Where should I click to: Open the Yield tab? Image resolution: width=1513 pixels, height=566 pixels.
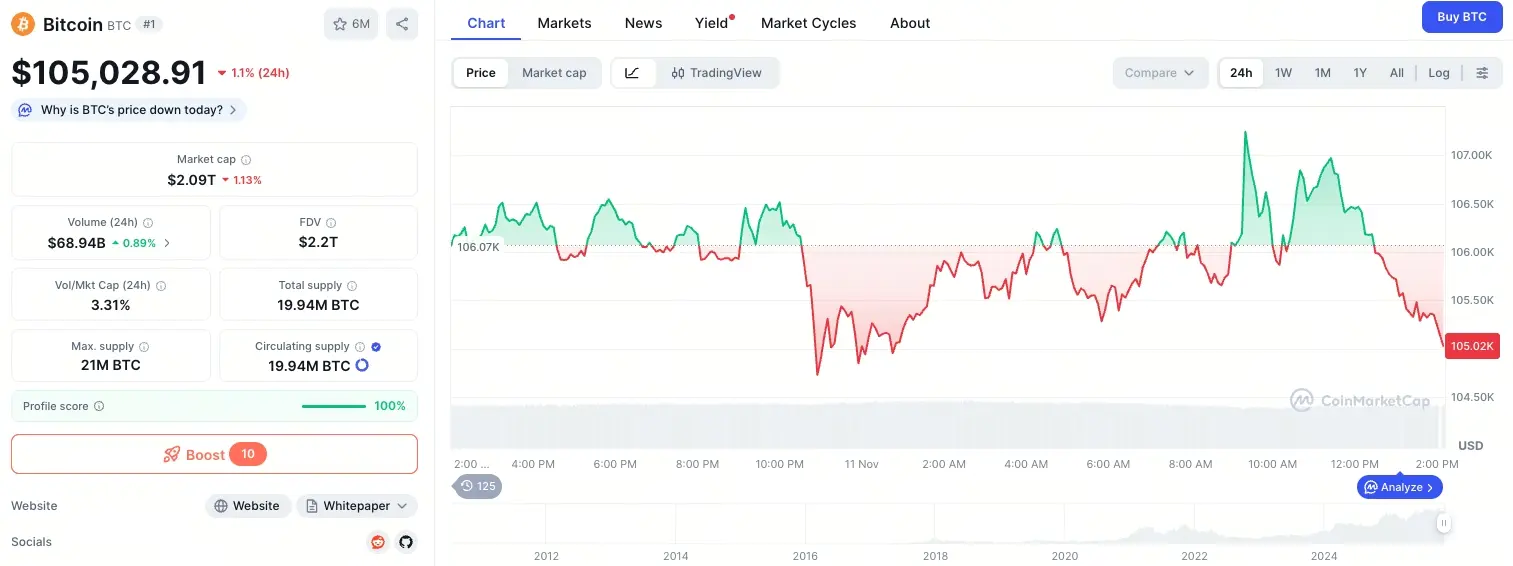pyautogui.click(x=713, y=23)
